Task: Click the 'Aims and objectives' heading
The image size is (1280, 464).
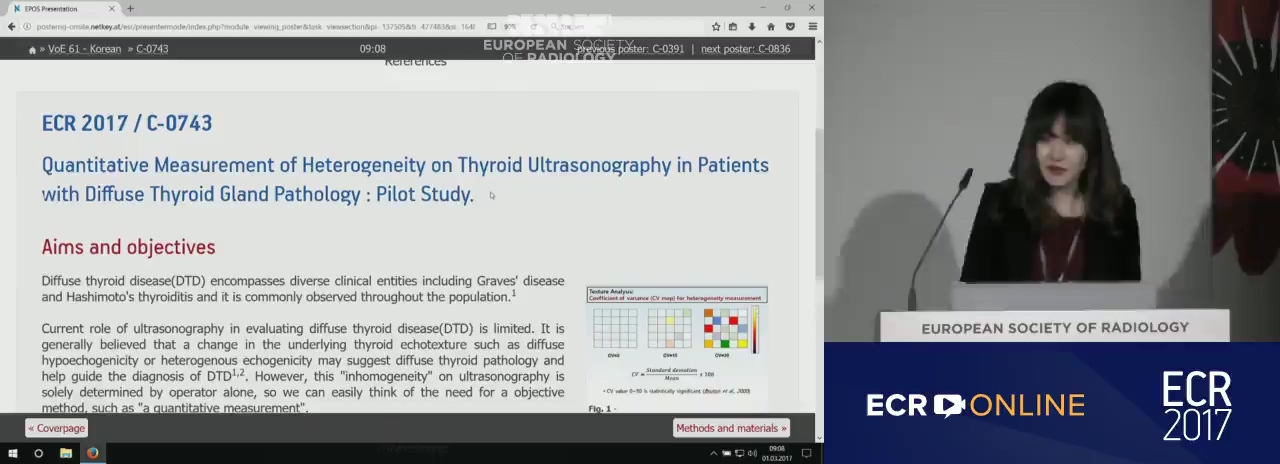Action: tap(128, 247)
